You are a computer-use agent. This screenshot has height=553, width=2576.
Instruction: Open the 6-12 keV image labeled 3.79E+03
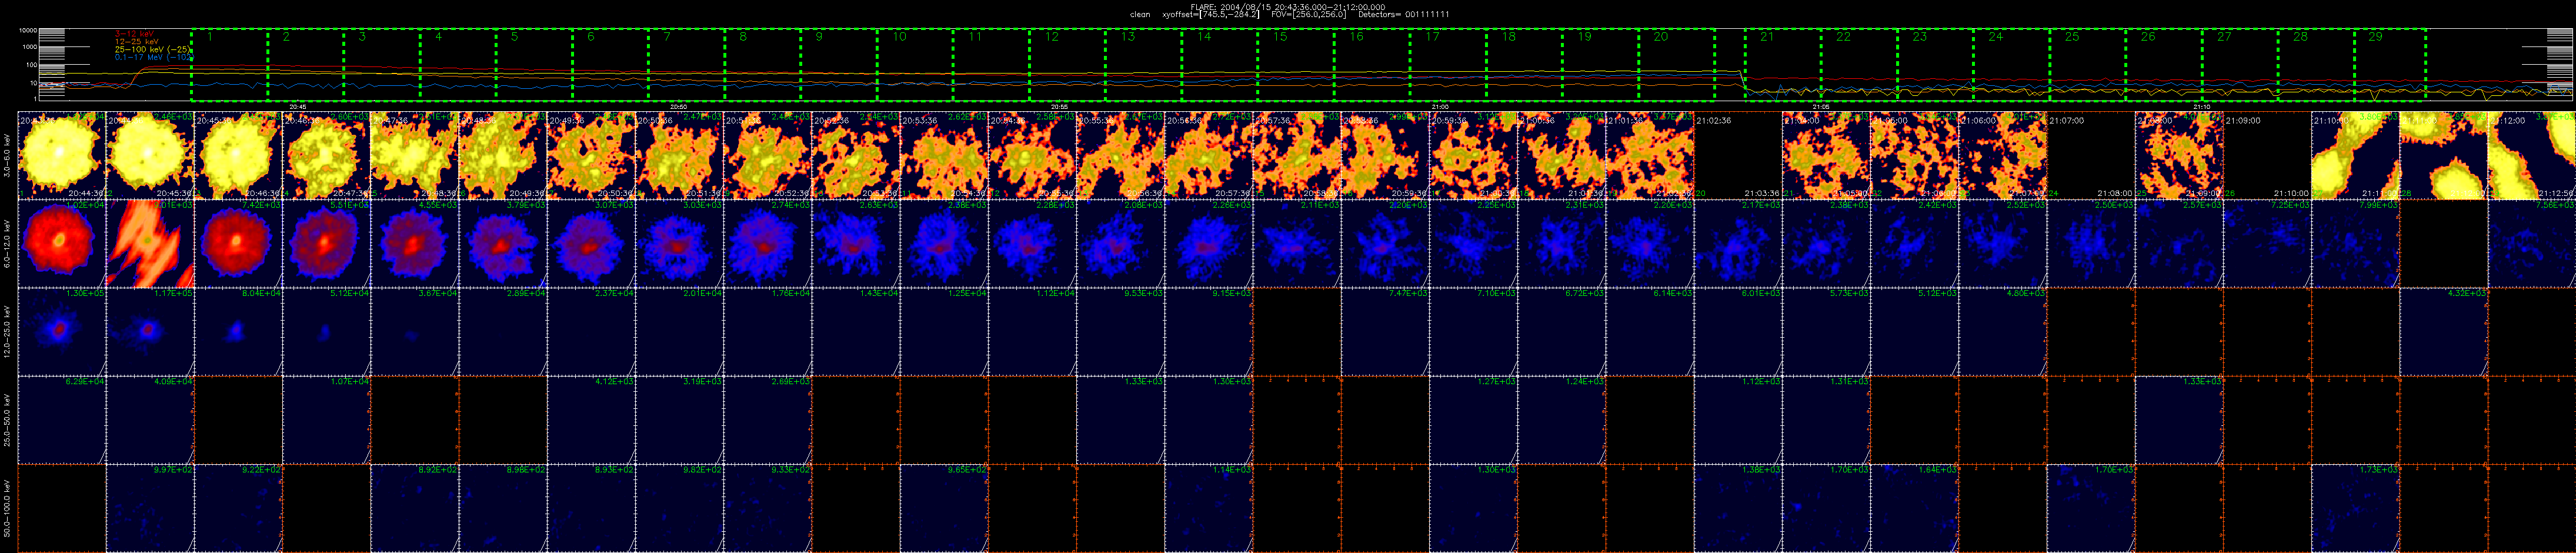(x=503, y=243)
